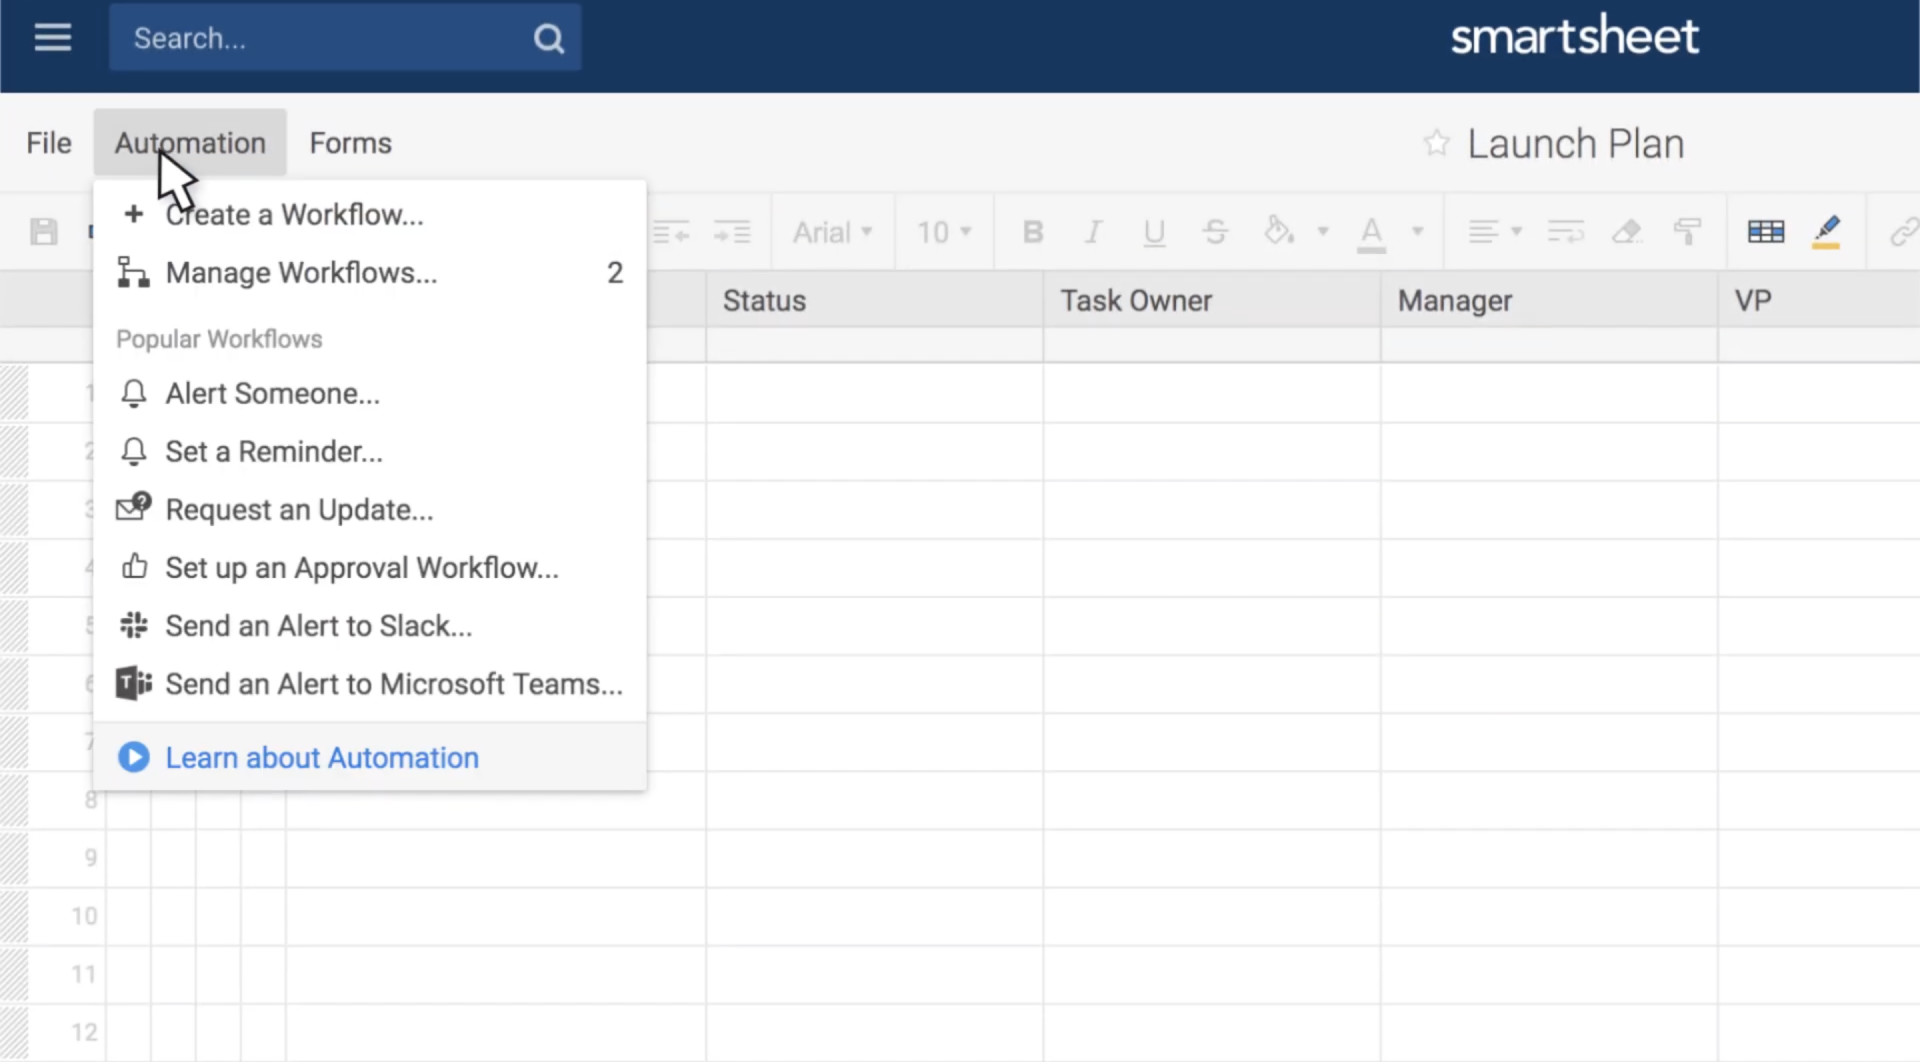Click the Learn about Automation link

[x=322, y=757]
